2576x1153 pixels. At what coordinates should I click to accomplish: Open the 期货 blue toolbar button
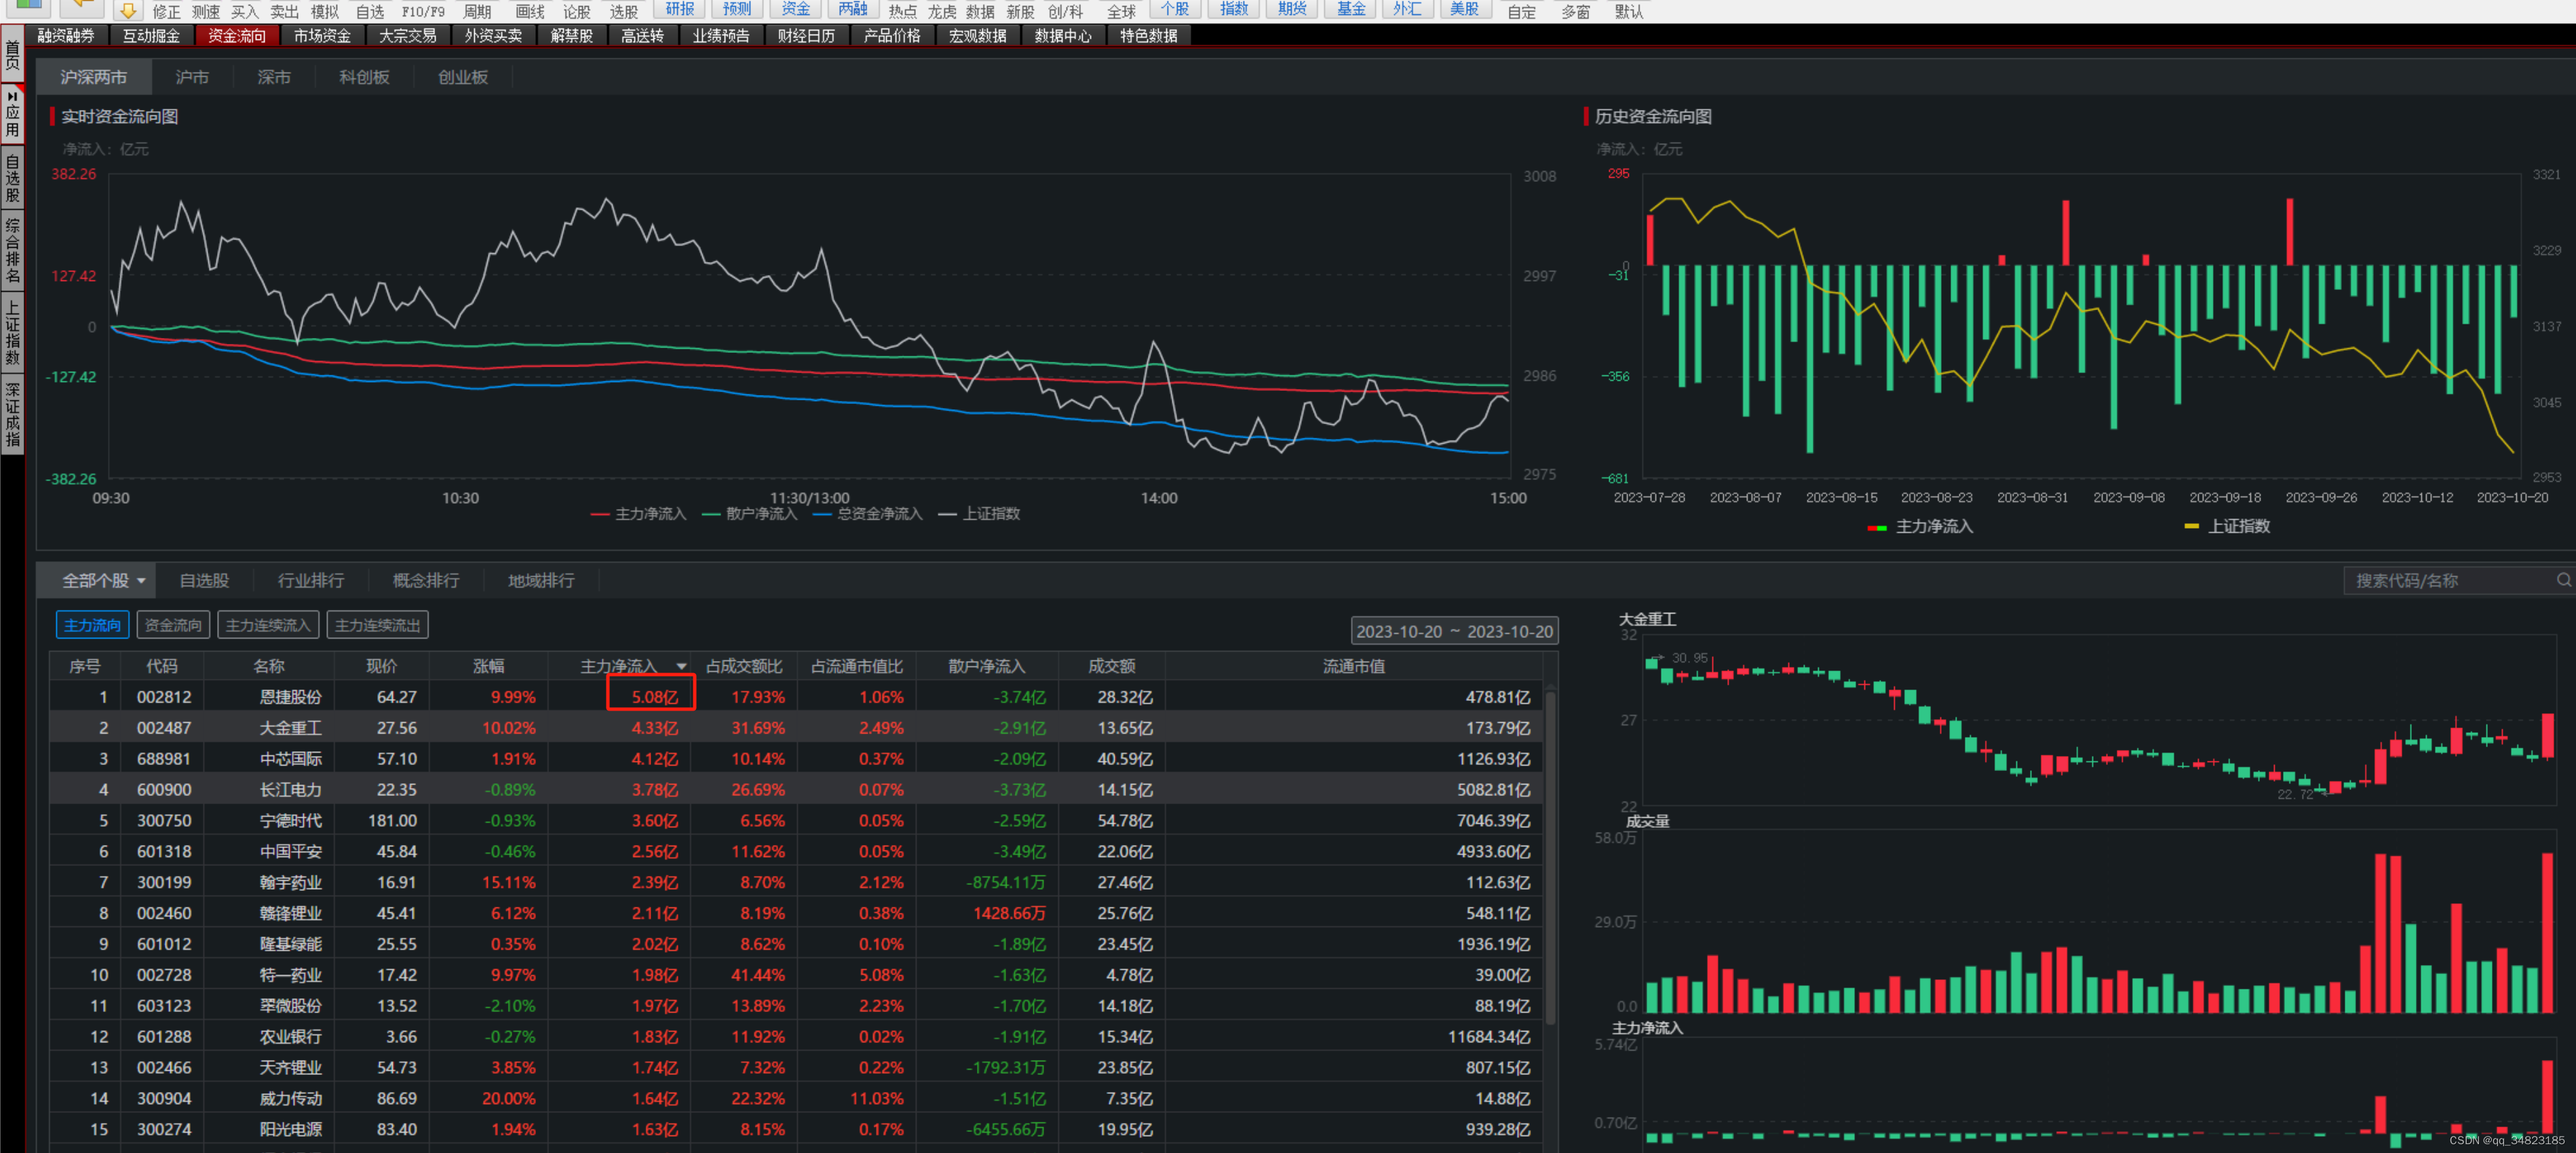(x=1292, y=9)
